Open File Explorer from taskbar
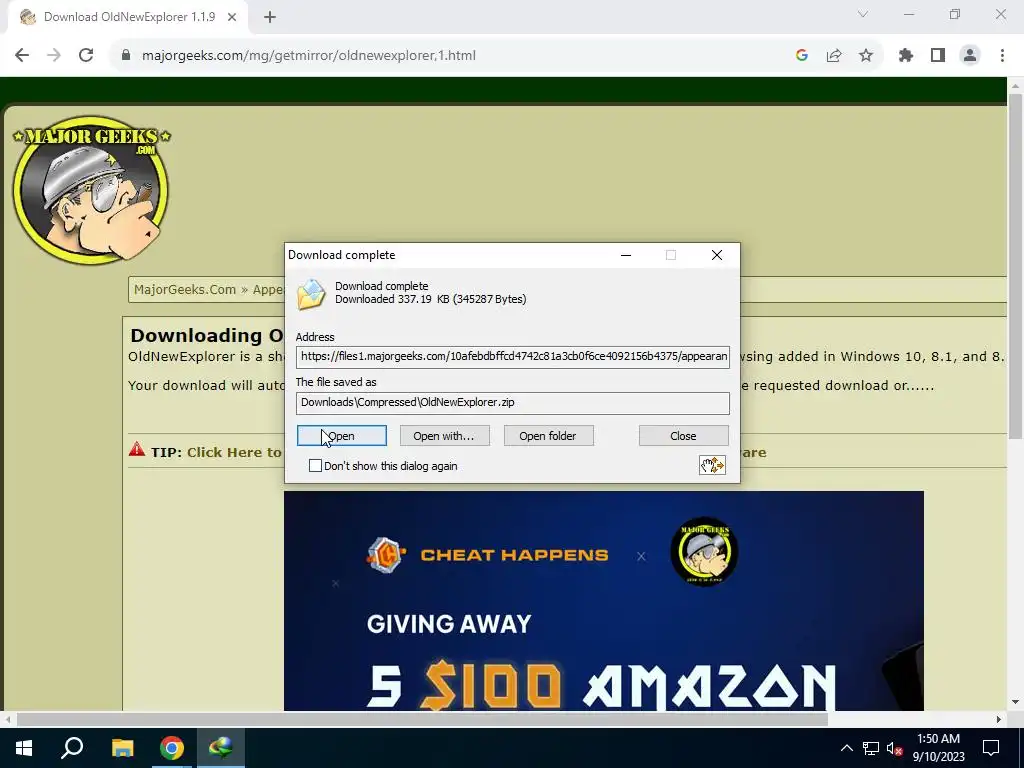Viewport: 1024px width, 768px height. [122, 748]
